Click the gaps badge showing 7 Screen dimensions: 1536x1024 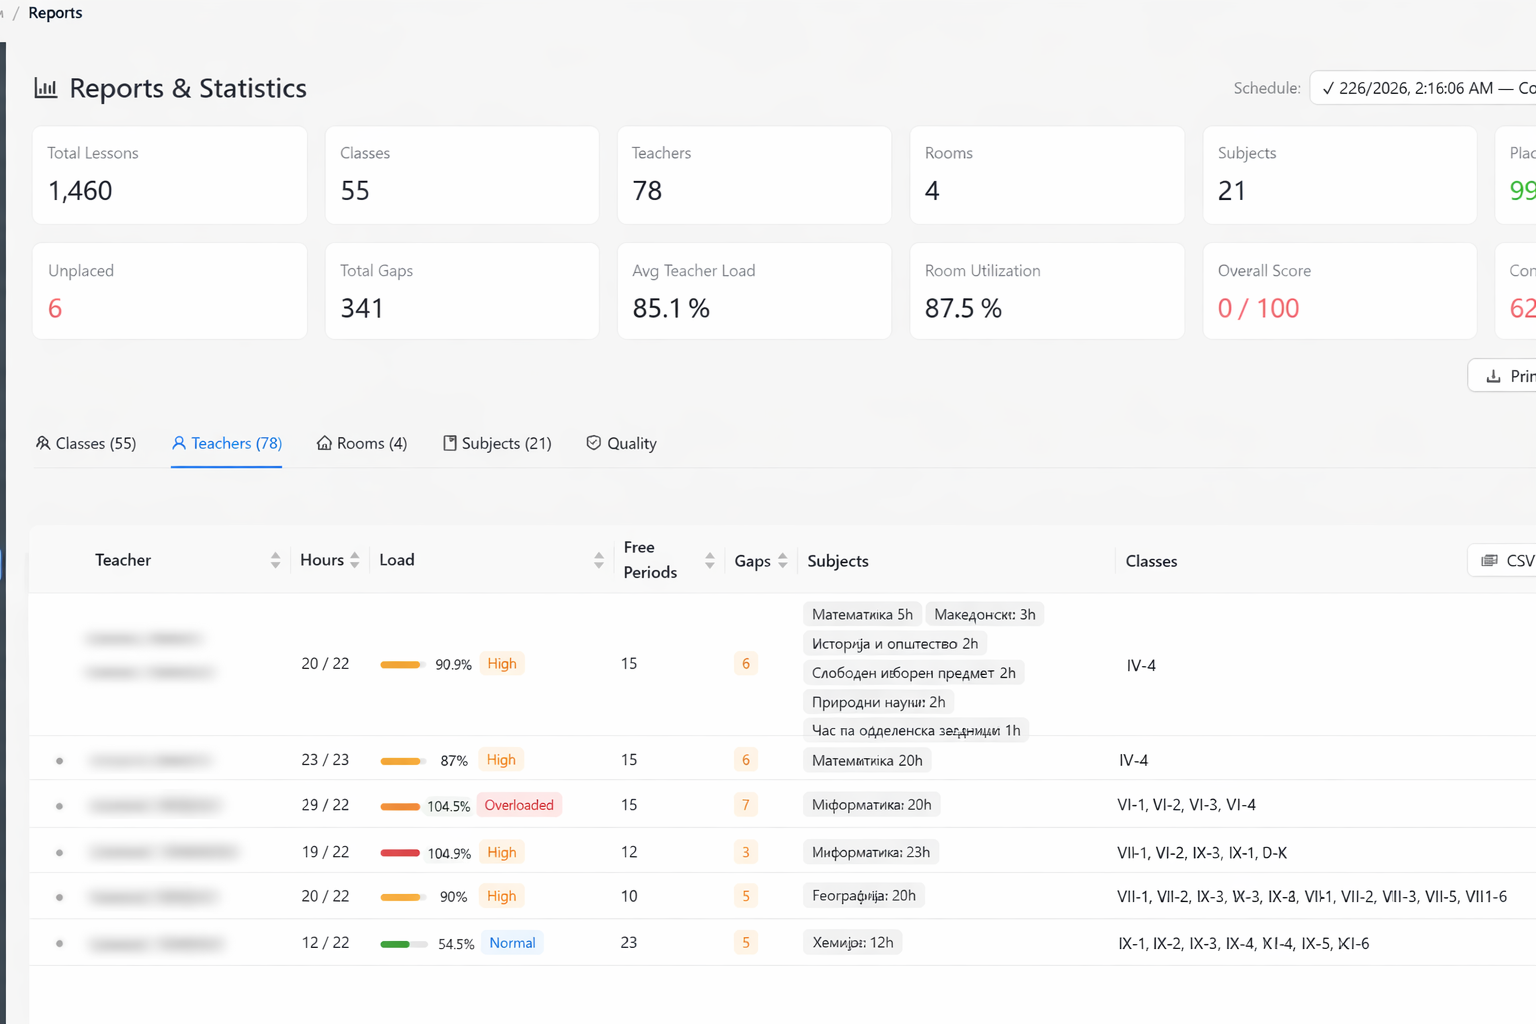tap(745, 805)
